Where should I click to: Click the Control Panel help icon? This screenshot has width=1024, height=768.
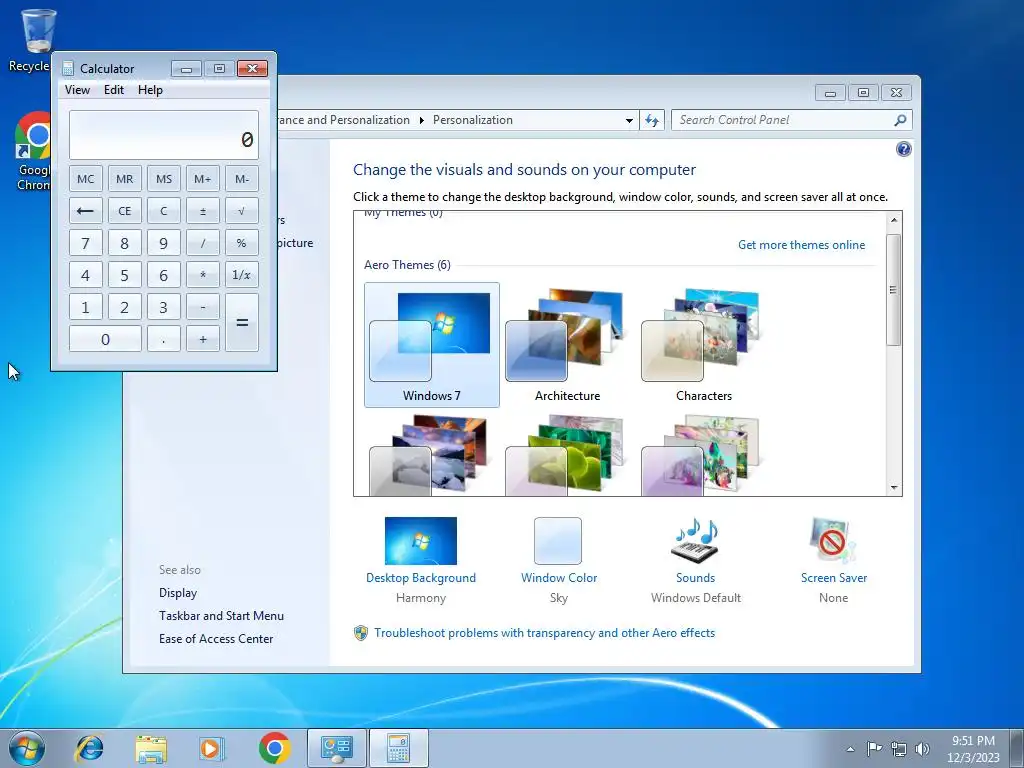point(903,149)
